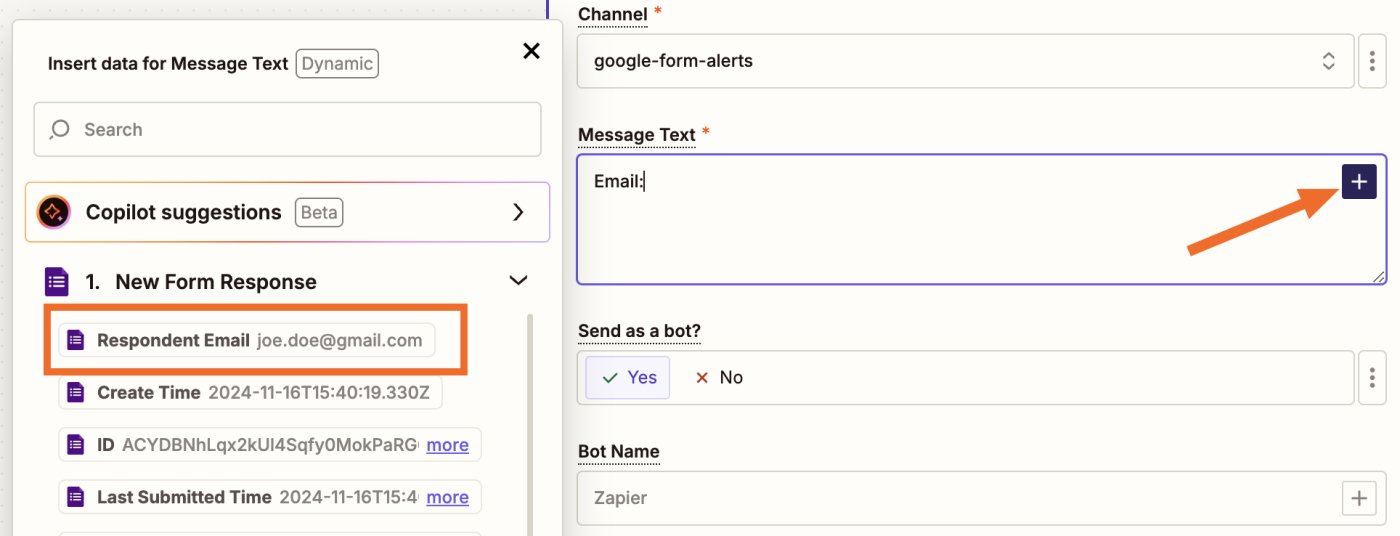
Task: Click the Beta badge next to Copilot
Action: pyautogui.click(x=319, y=212)
